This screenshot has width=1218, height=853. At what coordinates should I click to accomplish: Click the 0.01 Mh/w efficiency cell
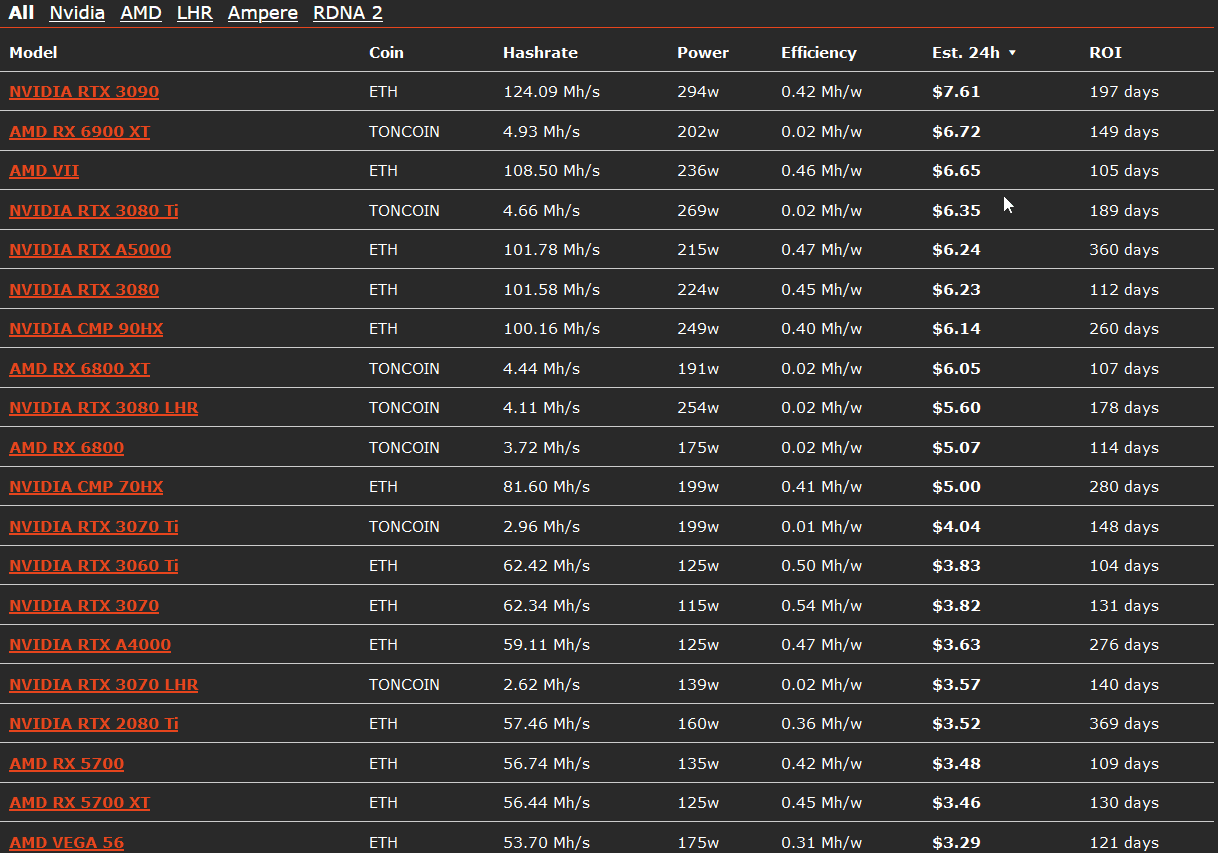[821, 526]
